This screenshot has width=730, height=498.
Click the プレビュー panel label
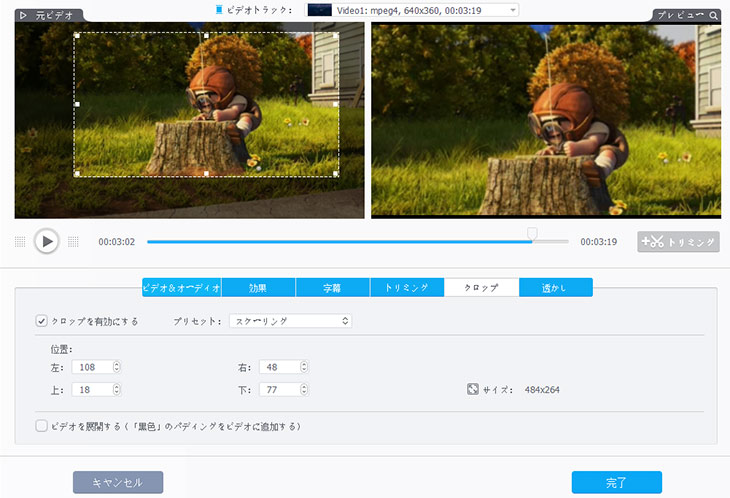click(x=680, y=15)
